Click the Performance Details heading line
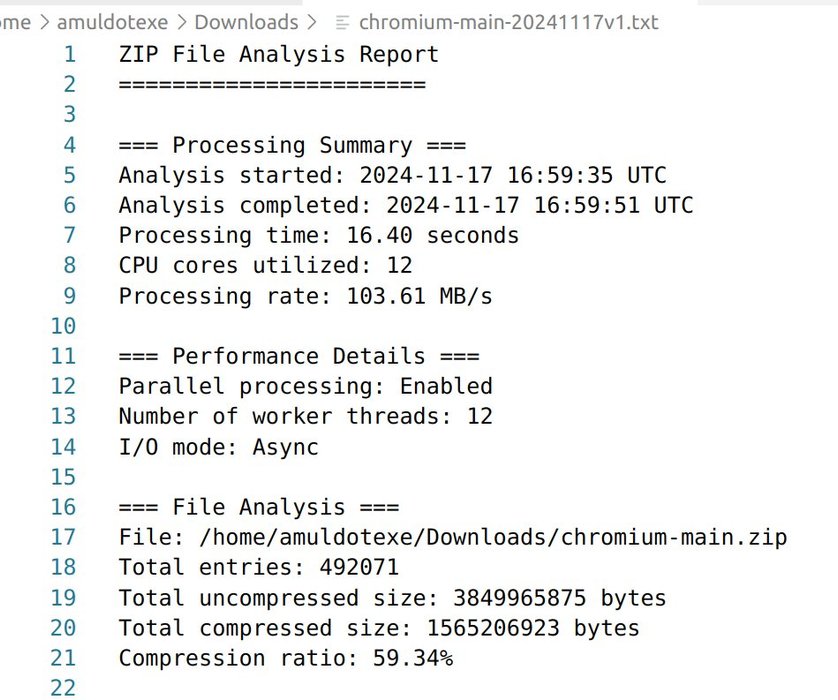The width and height of the screenshot is (838, 700). (299, 356)
